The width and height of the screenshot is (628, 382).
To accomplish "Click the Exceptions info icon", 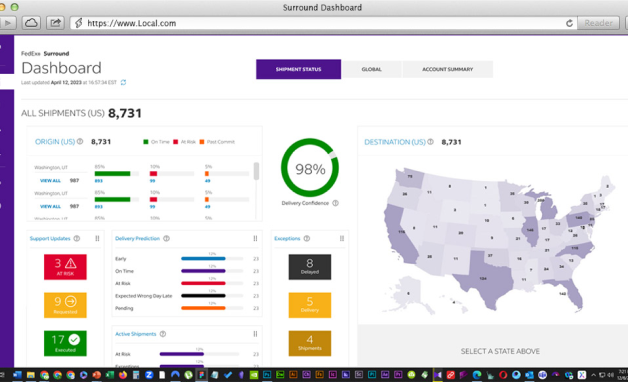I will pos(307,238).
